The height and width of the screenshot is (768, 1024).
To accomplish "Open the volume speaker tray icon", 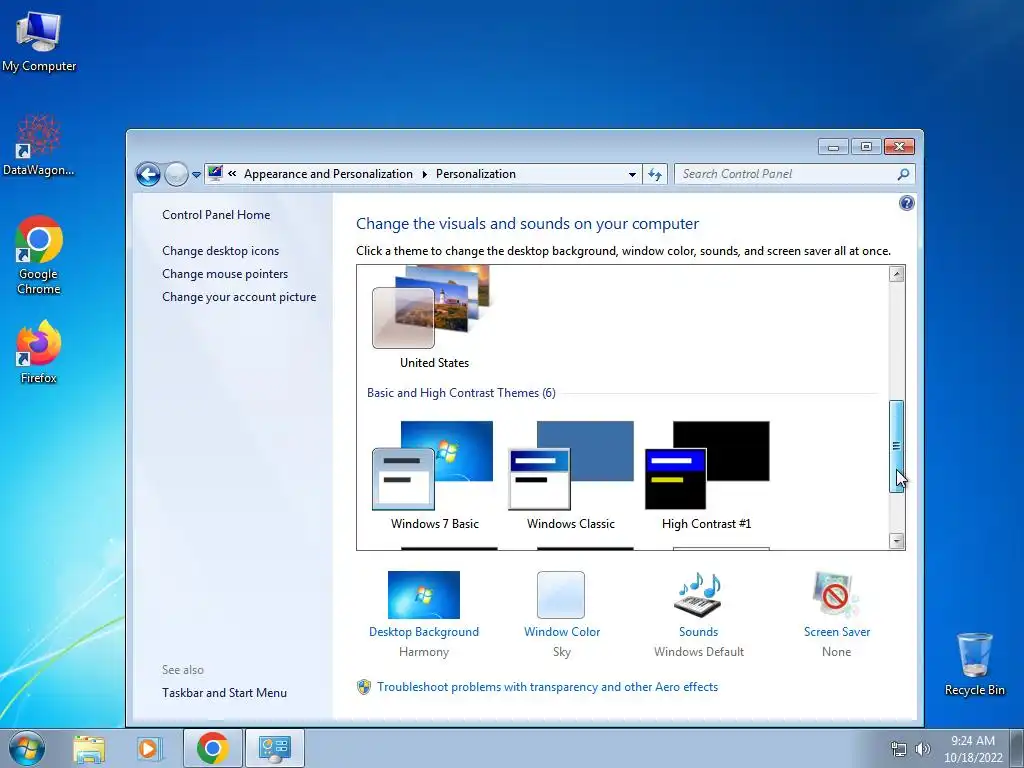I will coord(923,749).
